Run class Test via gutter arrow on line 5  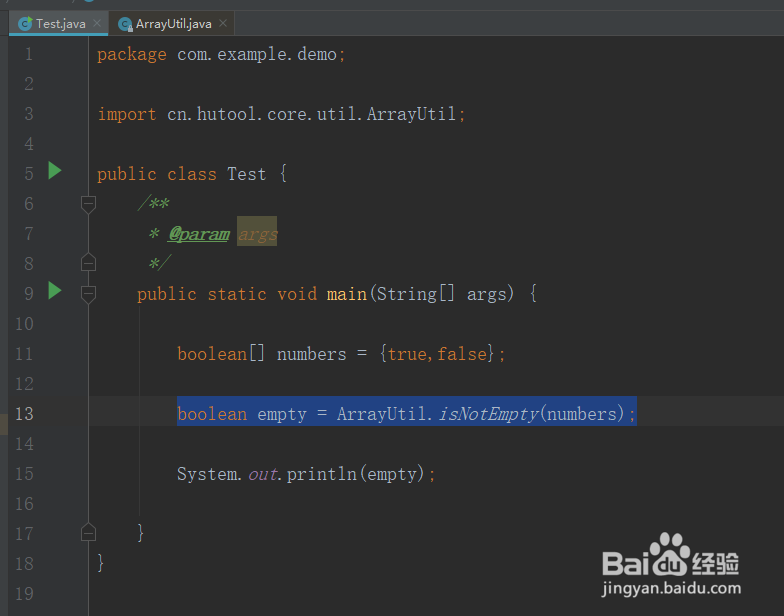tap(54, 170)
